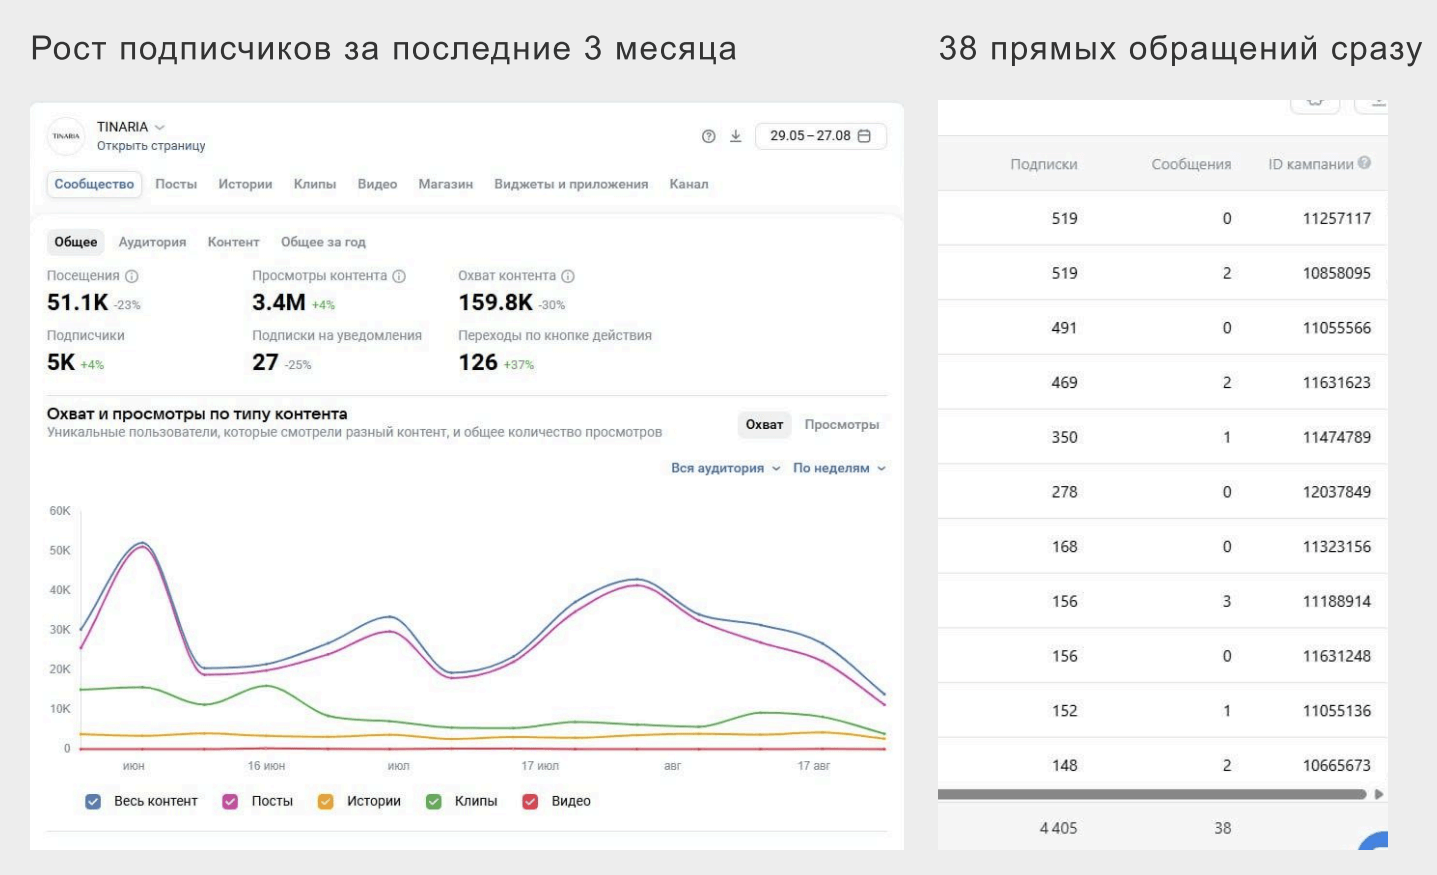This screenshot has width=1437, height=875.
Task: Click the 3.4M Просмотры контента value
Action: (279, 303)
